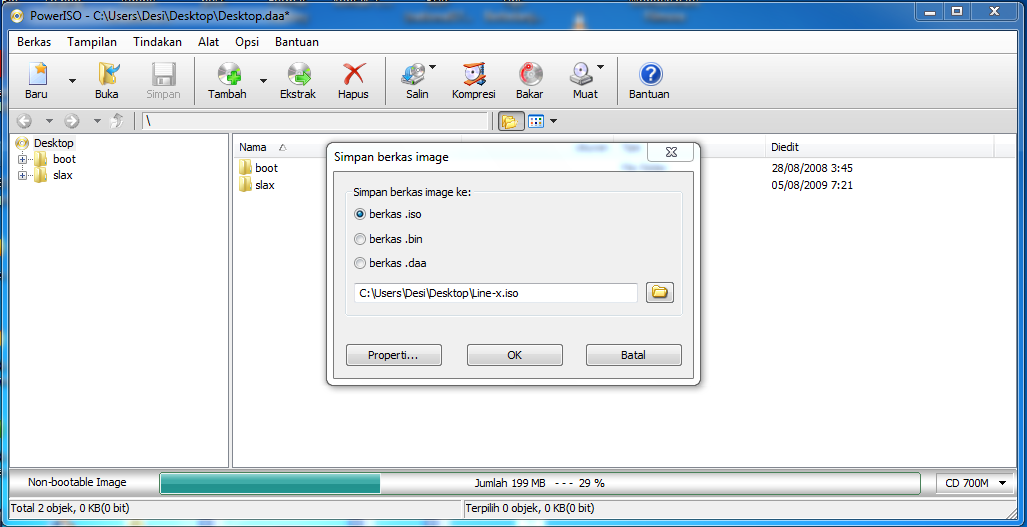
Task: Click the Non-bootable Image status label
Action: pyautogui.click(x=77, y=482)
